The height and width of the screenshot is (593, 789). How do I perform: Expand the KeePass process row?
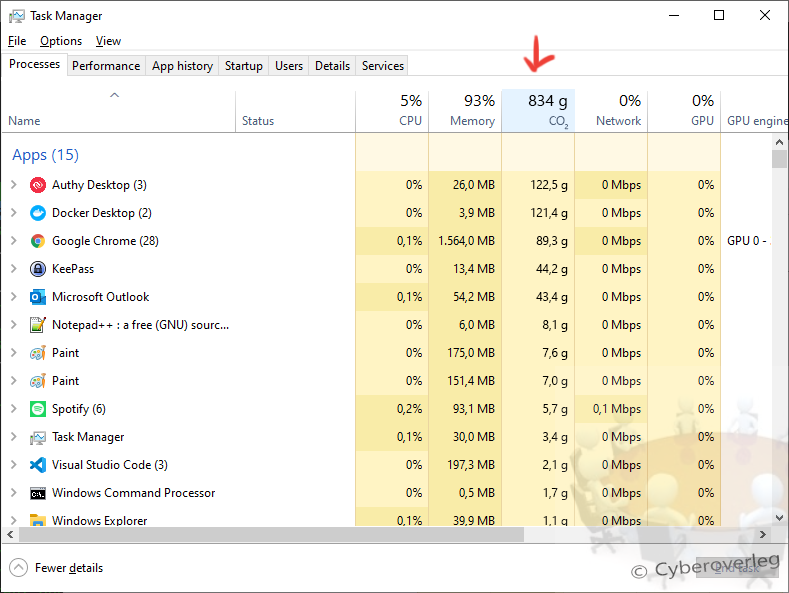14,269
